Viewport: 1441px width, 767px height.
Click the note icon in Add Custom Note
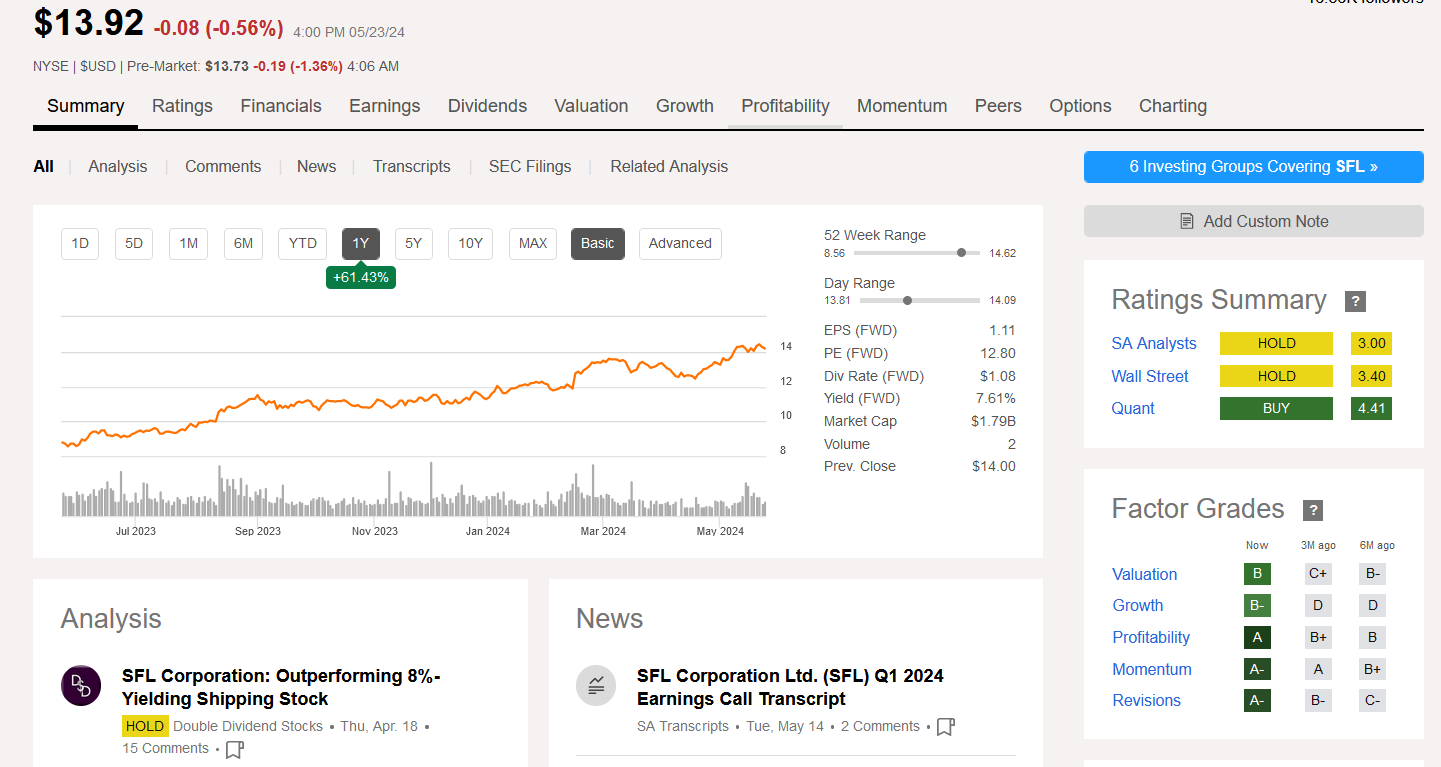pyautogui.click(x=1187, y=221)
